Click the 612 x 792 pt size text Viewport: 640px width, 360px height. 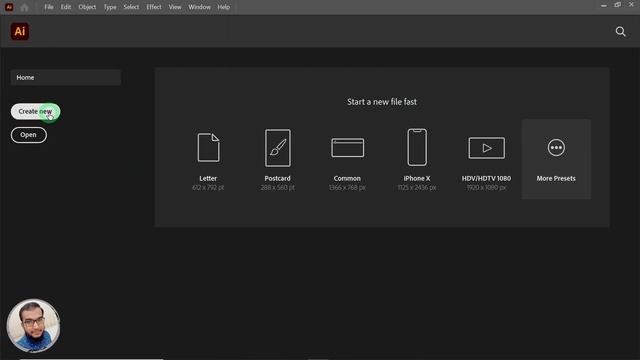tap(208, 187)
